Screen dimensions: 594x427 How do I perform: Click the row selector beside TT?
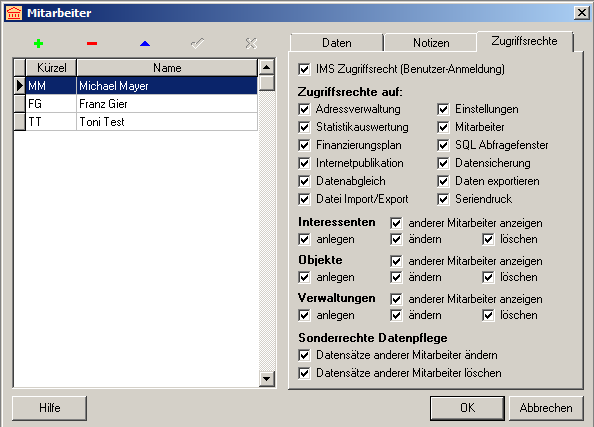tap(20, 122)
